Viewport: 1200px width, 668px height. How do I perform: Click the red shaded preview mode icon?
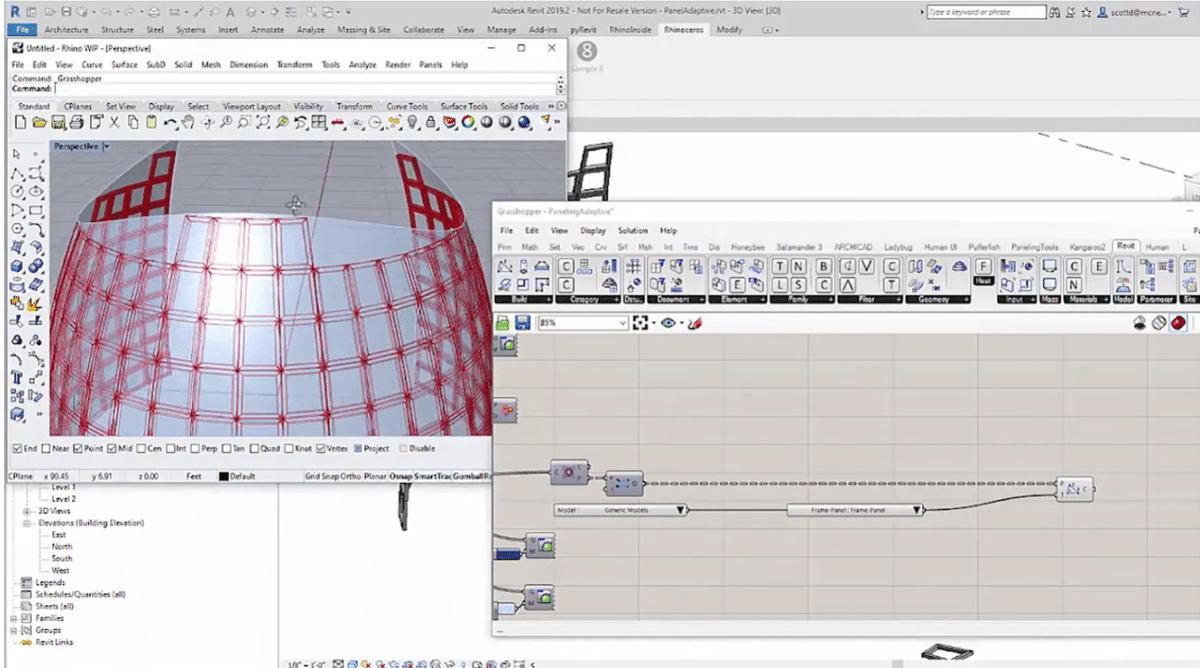click(x=1179, y=324)
